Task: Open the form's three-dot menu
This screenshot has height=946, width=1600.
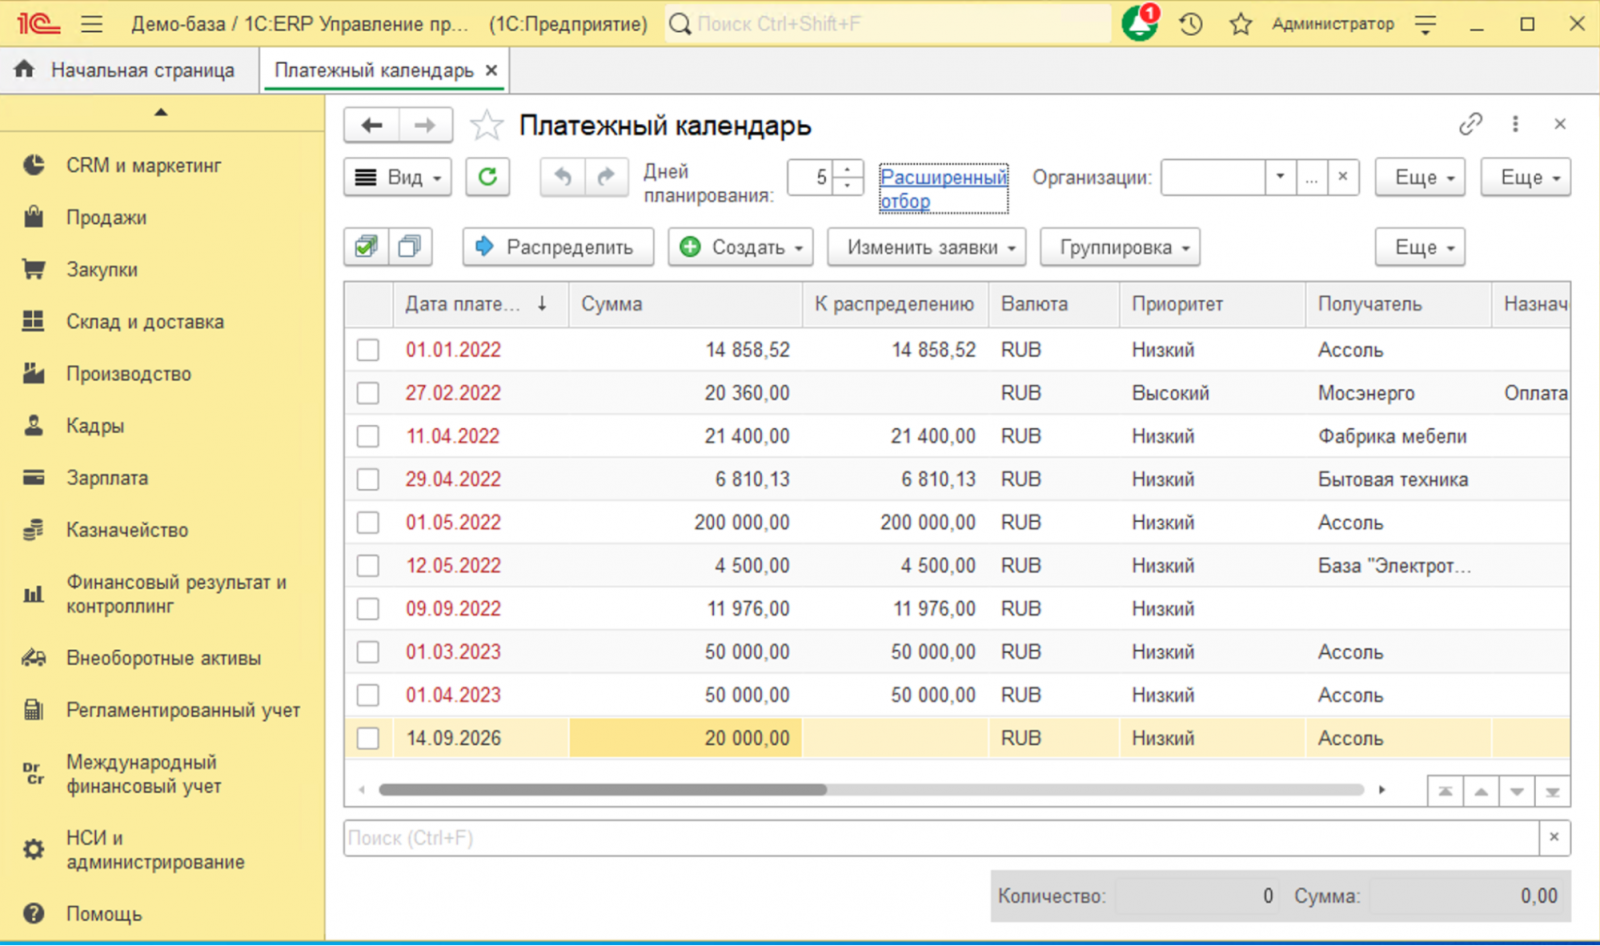Action: pyautogui.click(x=1515, y=124)
